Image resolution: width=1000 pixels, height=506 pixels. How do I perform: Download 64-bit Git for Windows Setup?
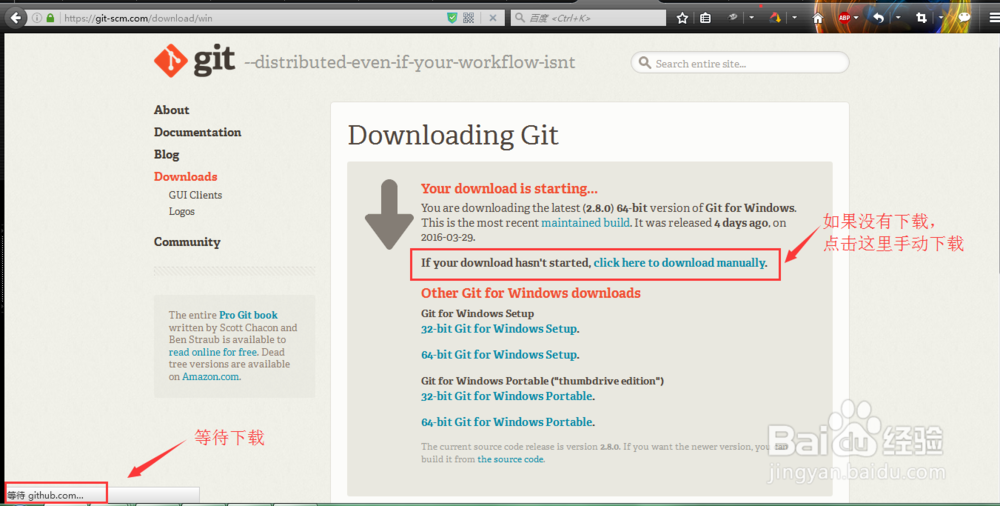[499, 355]
